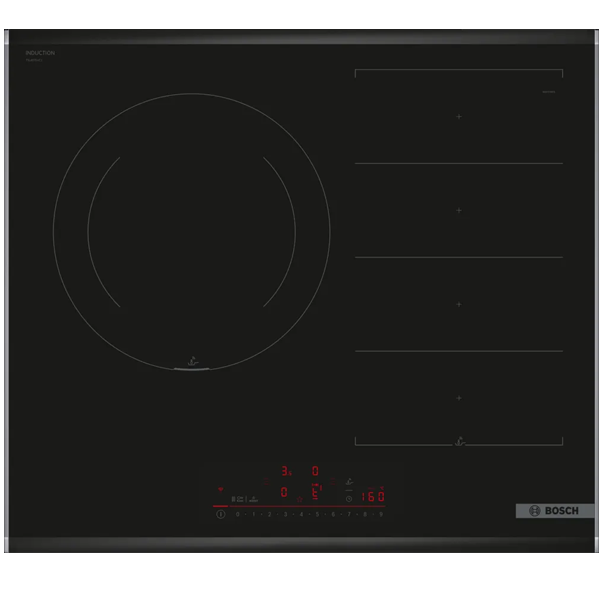This screenshot has width=600, height=600.
Task: Choose level 2 on the power scale
Action: [269, 514]
